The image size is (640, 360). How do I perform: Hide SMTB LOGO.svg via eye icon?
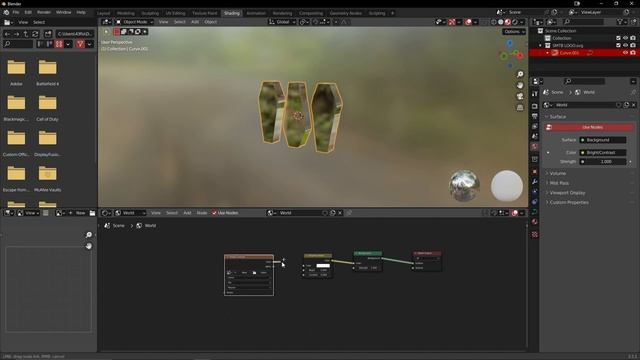coord(625,45)
